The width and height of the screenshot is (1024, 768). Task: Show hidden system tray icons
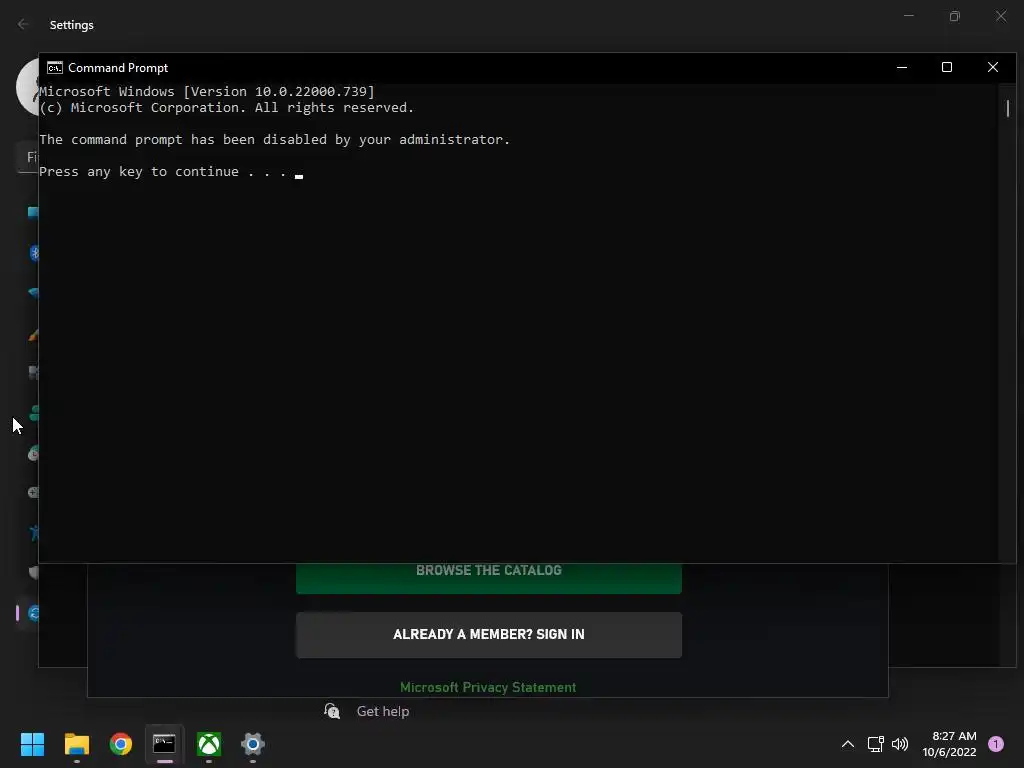pos(848,744)
